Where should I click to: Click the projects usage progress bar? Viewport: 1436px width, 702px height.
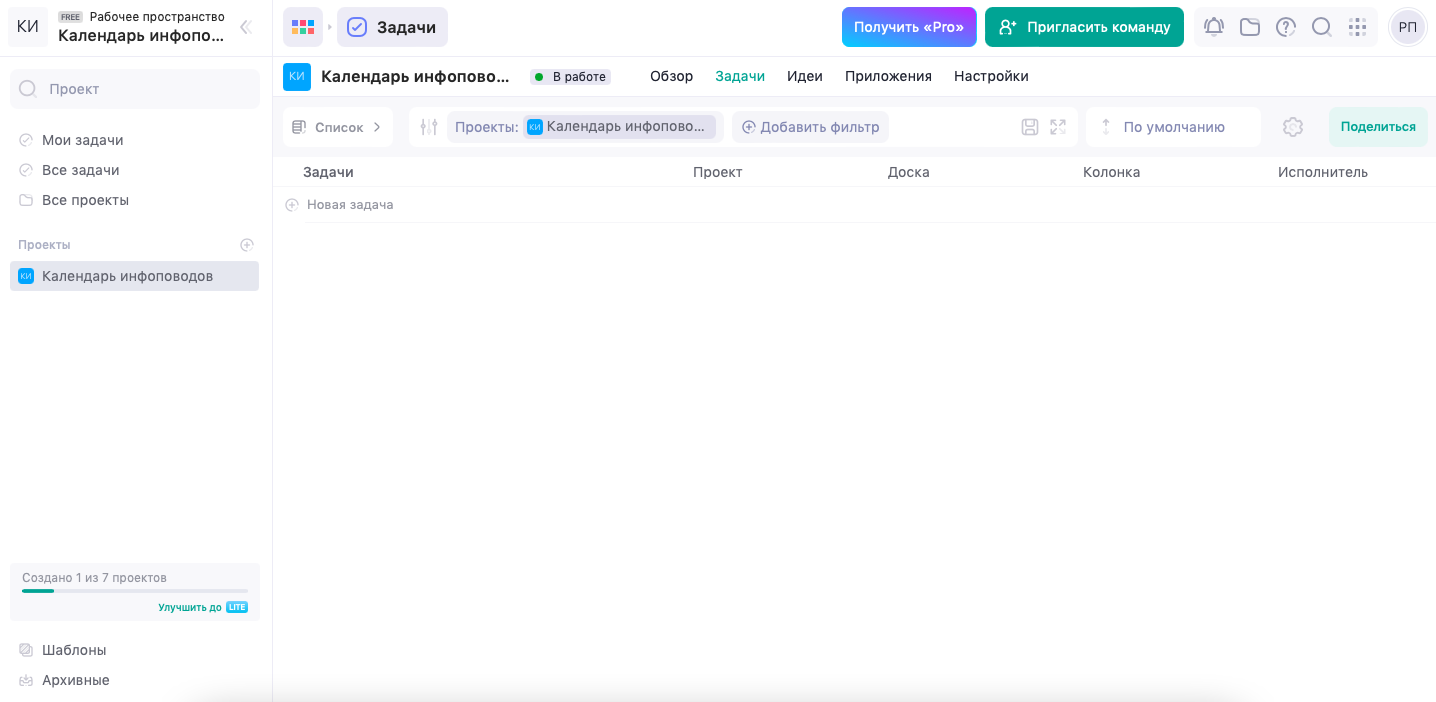pyautogui.click(x=135, y=591)
